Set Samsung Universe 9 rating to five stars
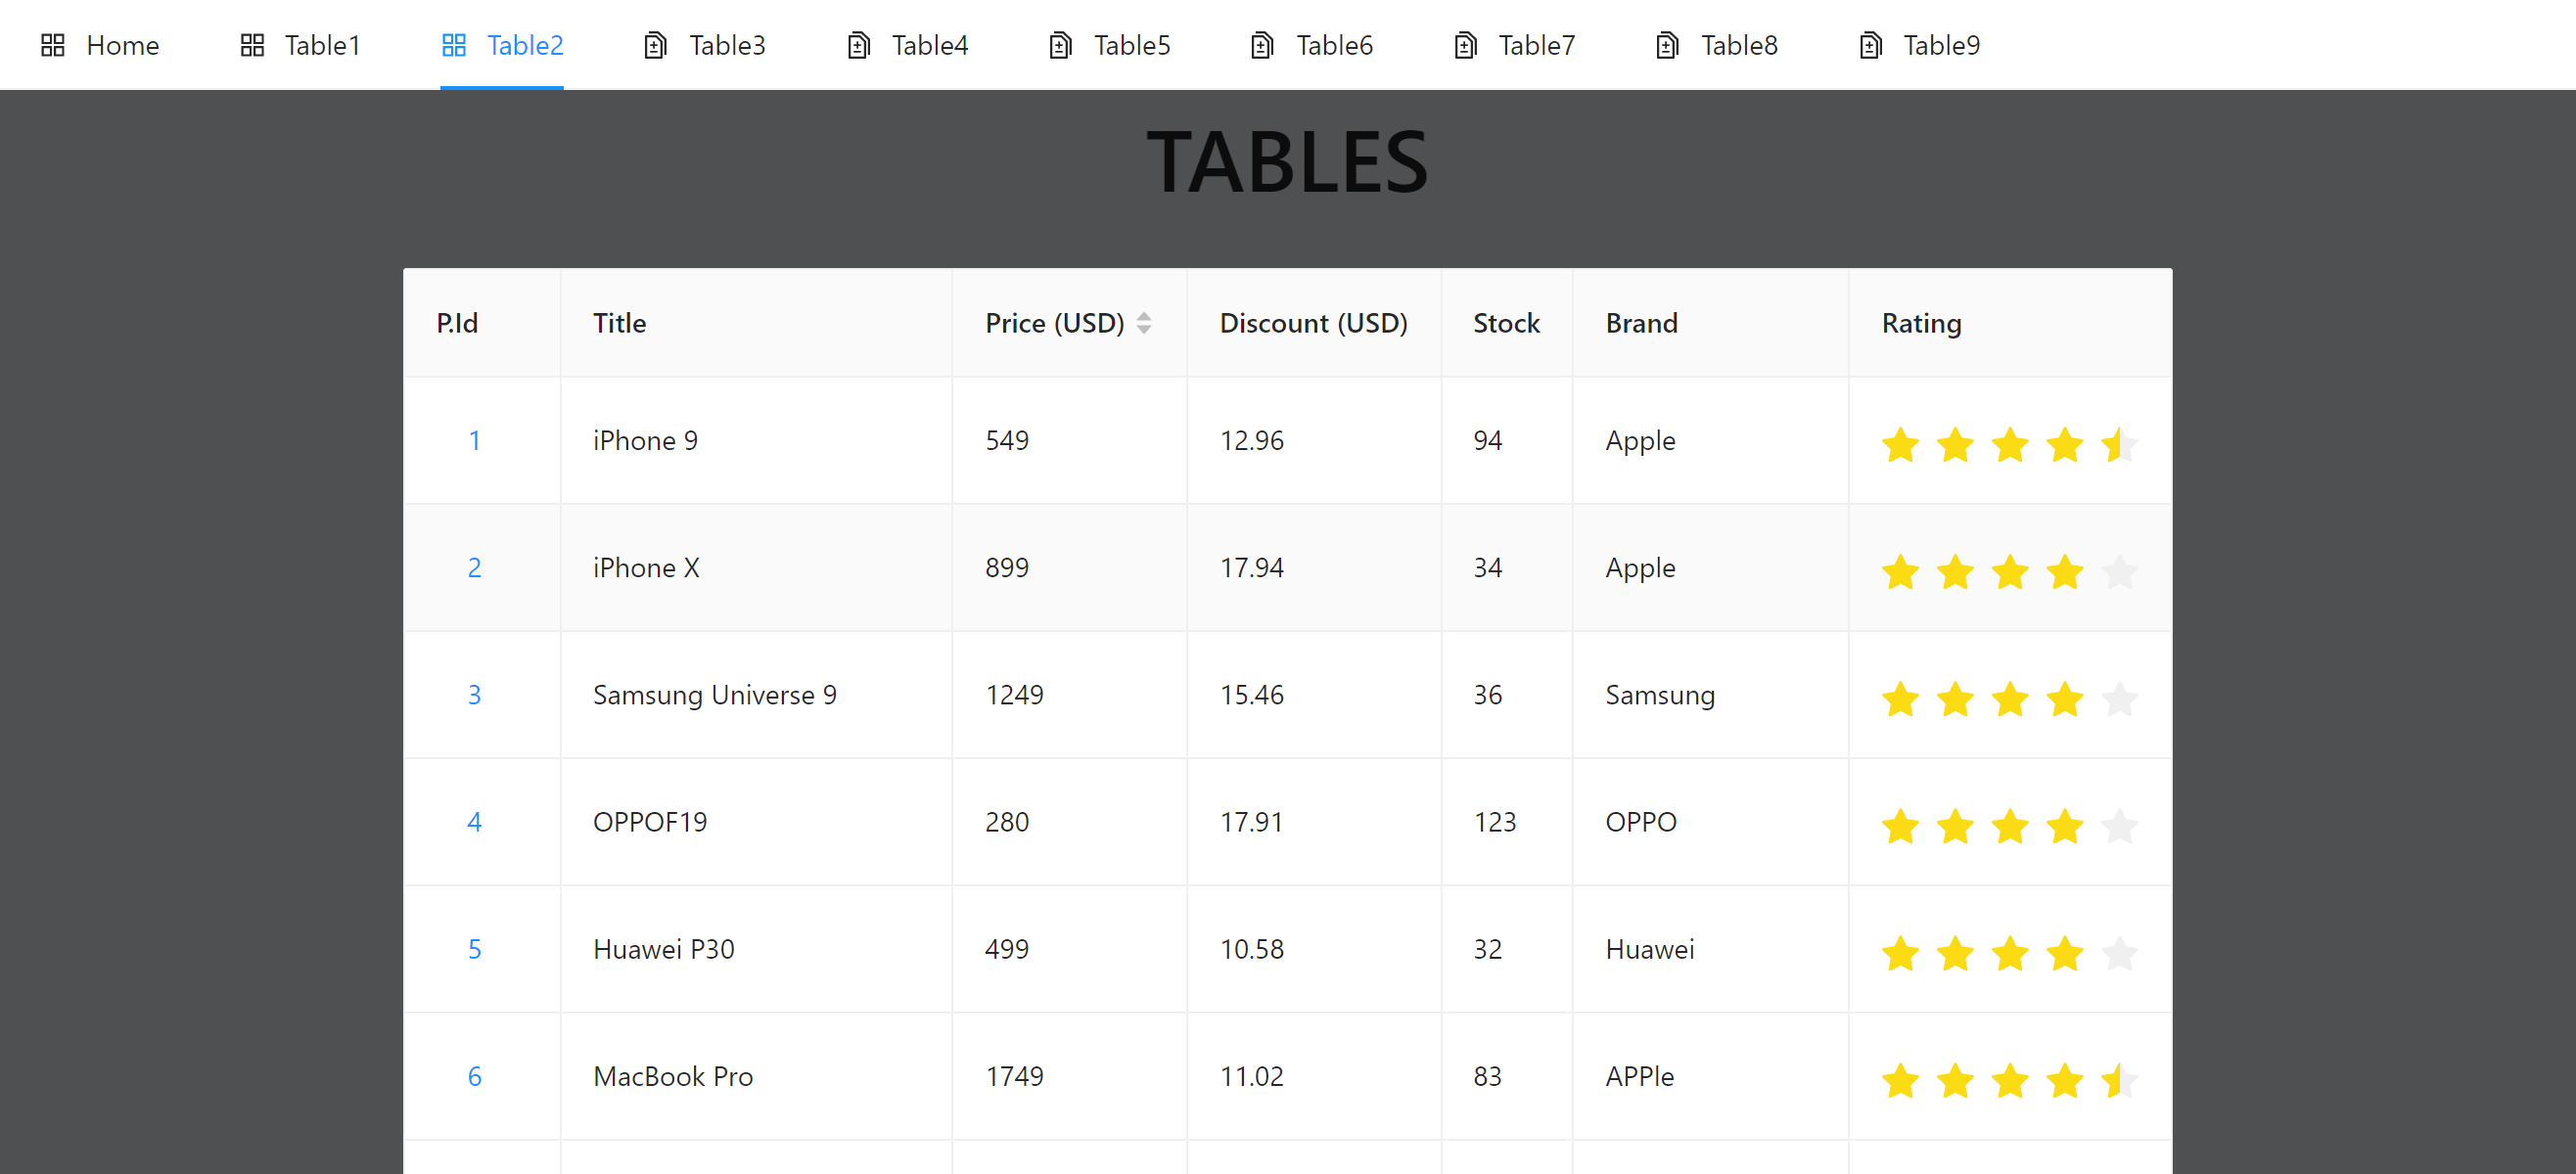2576x1174 pixels. coord(2119,699)
